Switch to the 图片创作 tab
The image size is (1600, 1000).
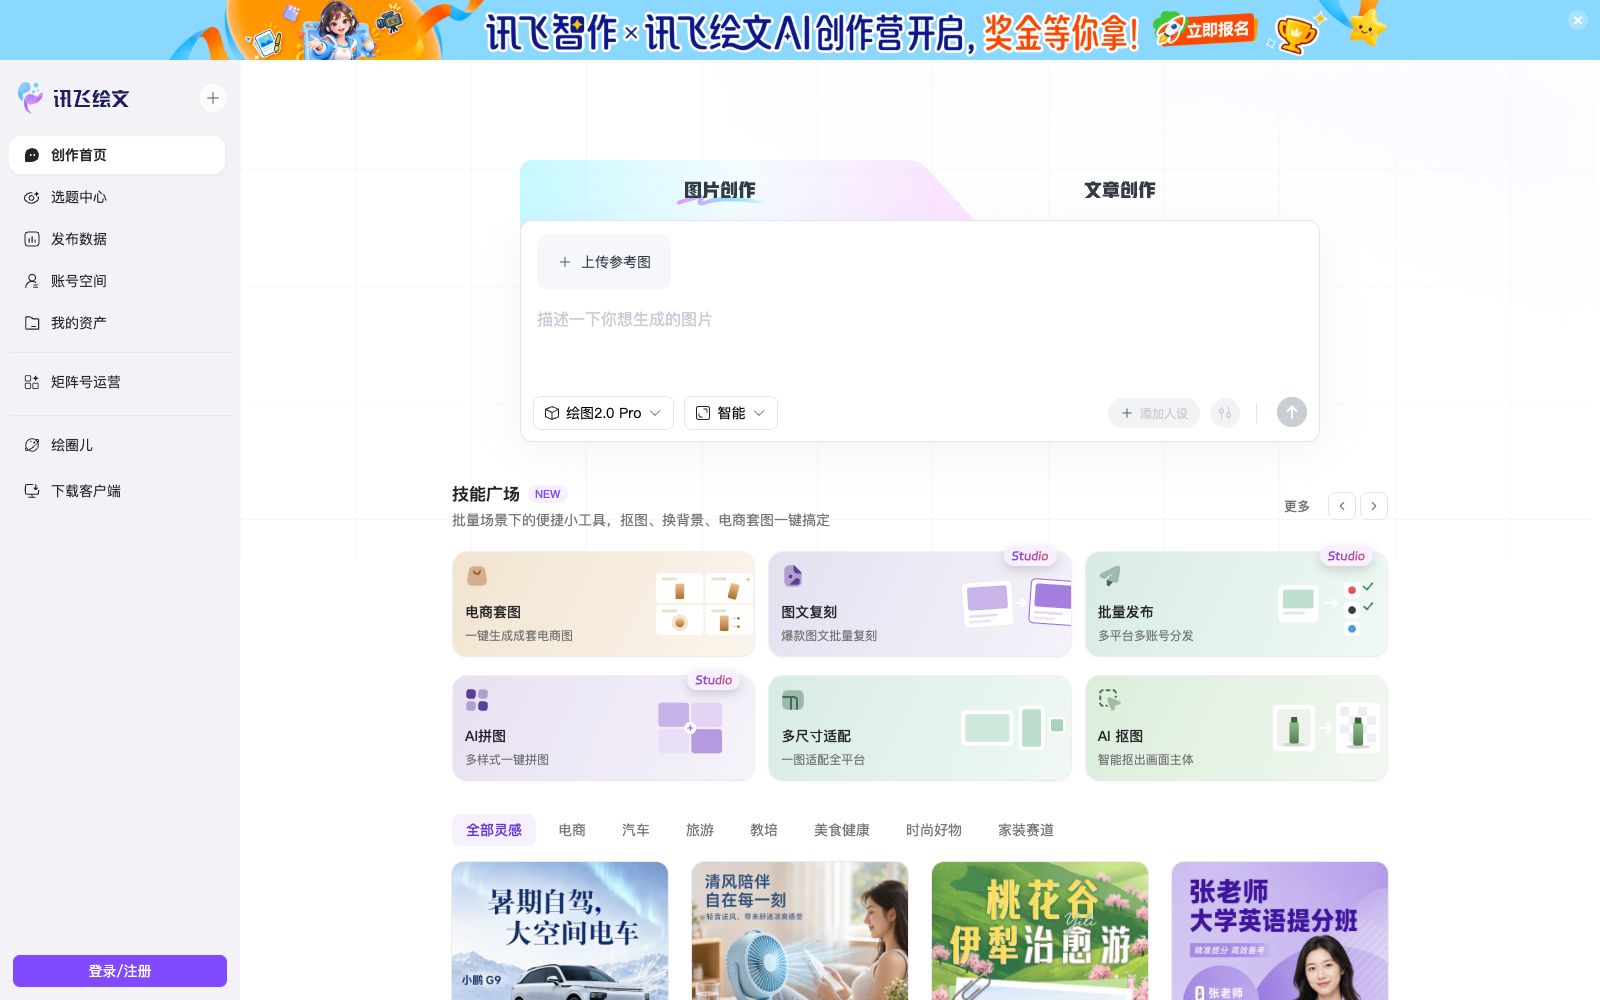click(x=720, y=190)
